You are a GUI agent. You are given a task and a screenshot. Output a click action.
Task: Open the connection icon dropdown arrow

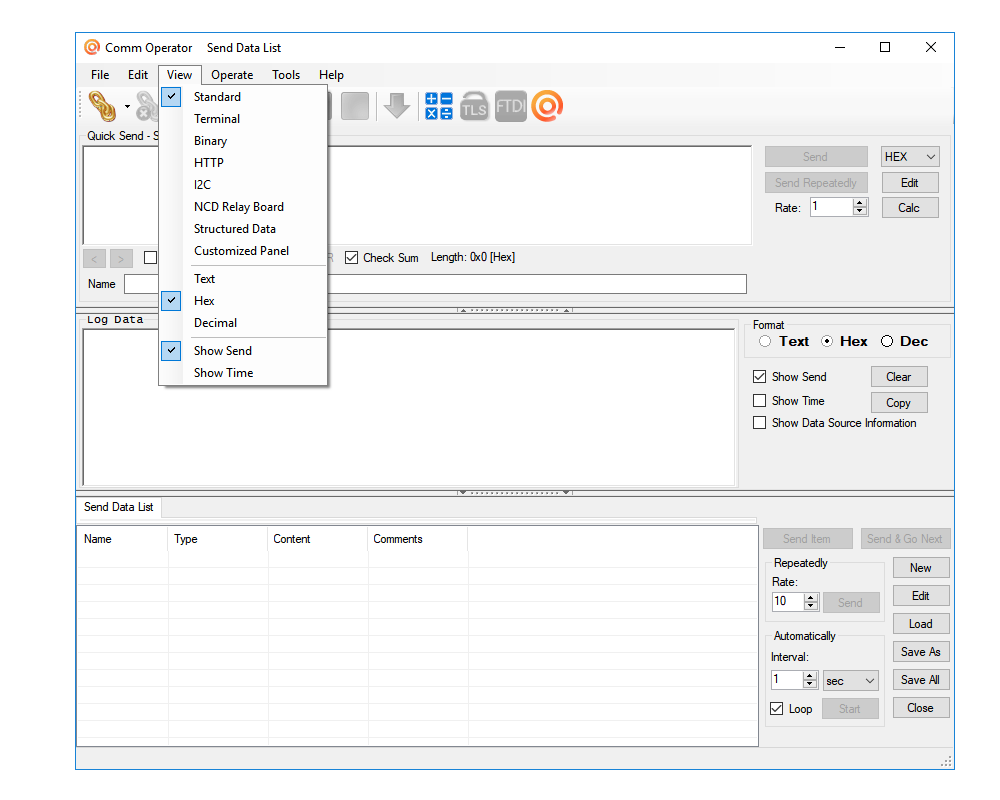127,107
